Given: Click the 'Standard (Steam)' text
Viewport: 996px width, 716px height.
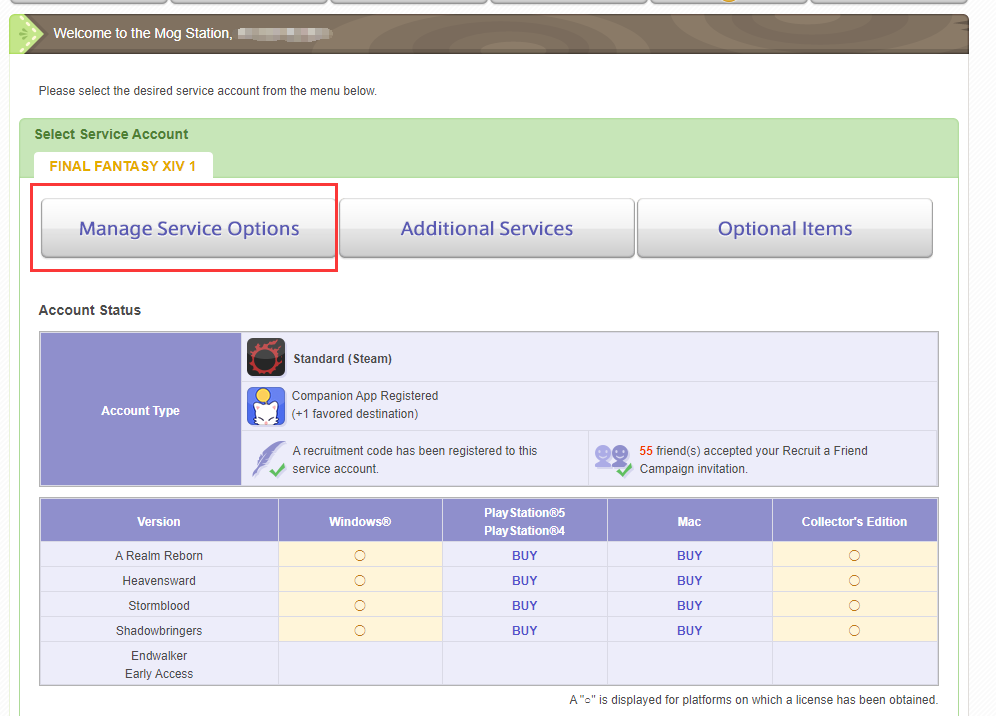Looking at the screenshot, I should tap(342, 358).
